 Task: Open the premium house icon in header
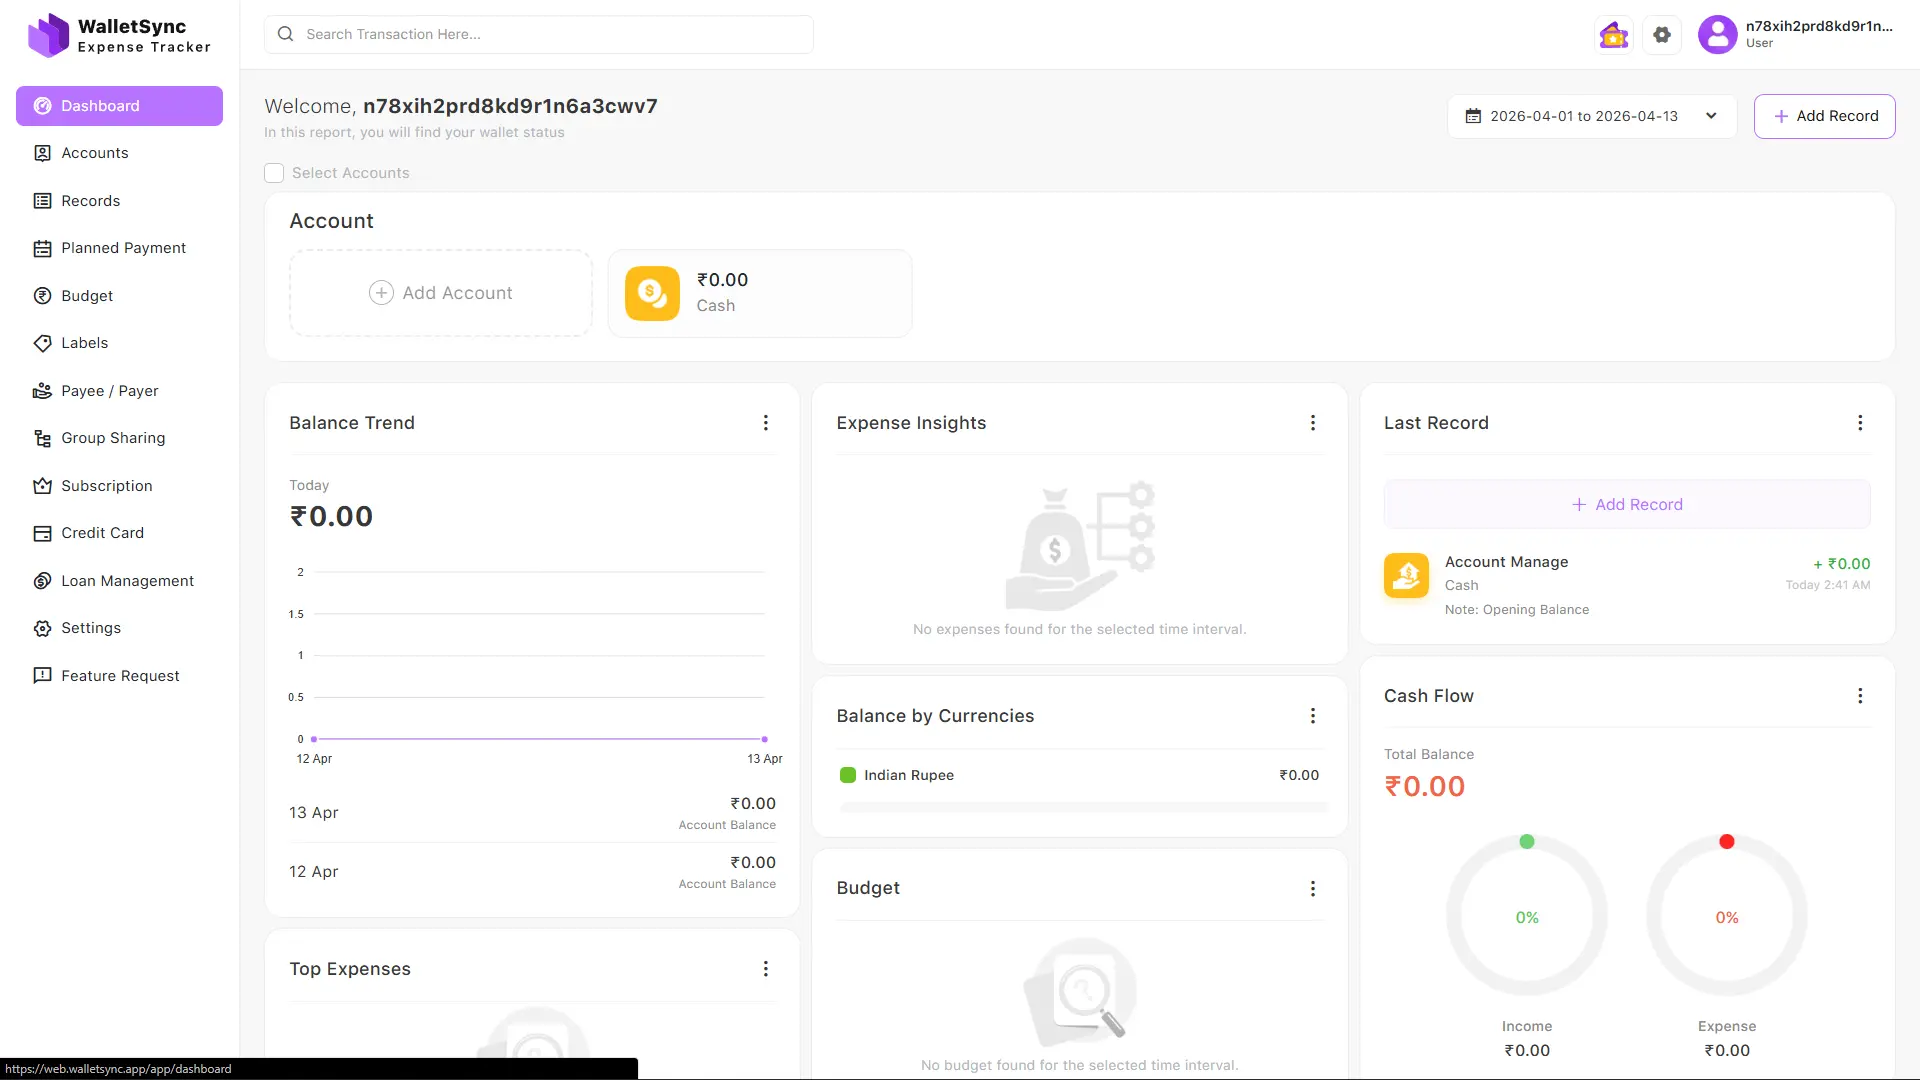[1614, 35]
